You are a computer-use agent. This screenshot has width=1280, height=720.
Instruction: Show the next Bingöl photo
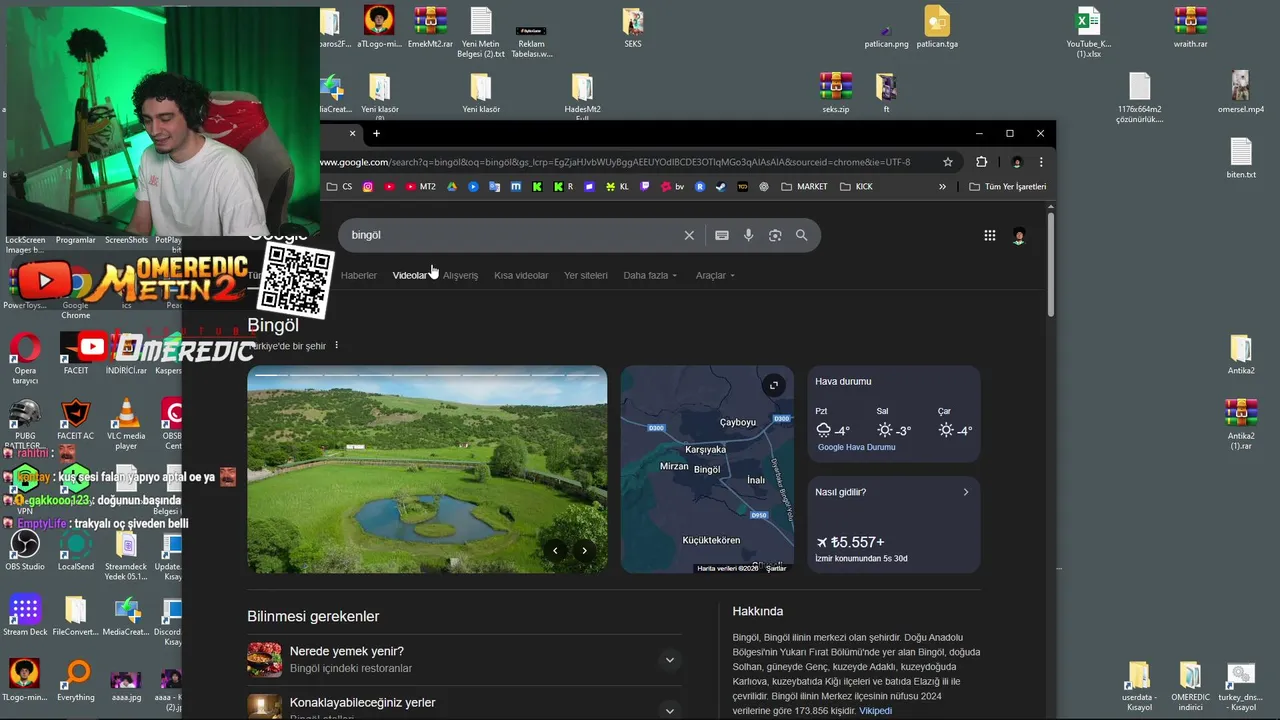coord(584,551)
